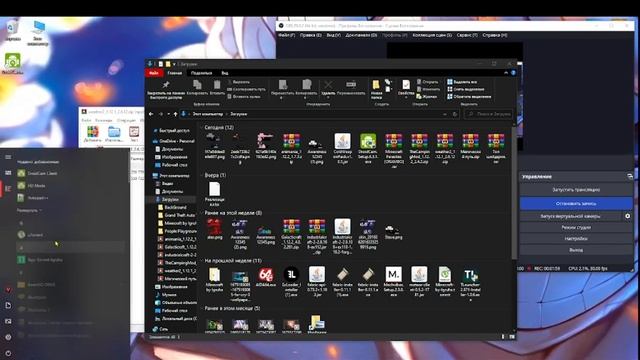Open the red File tab in Explorer
The width and height of the screenshot is (640, 360).
[x=154, y=73]
